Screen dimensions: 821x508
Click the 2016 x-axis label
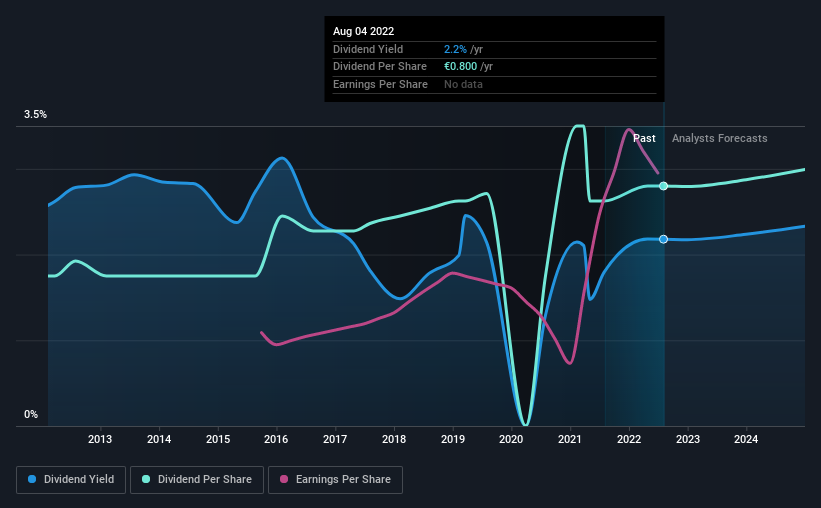tap(276, 439)
